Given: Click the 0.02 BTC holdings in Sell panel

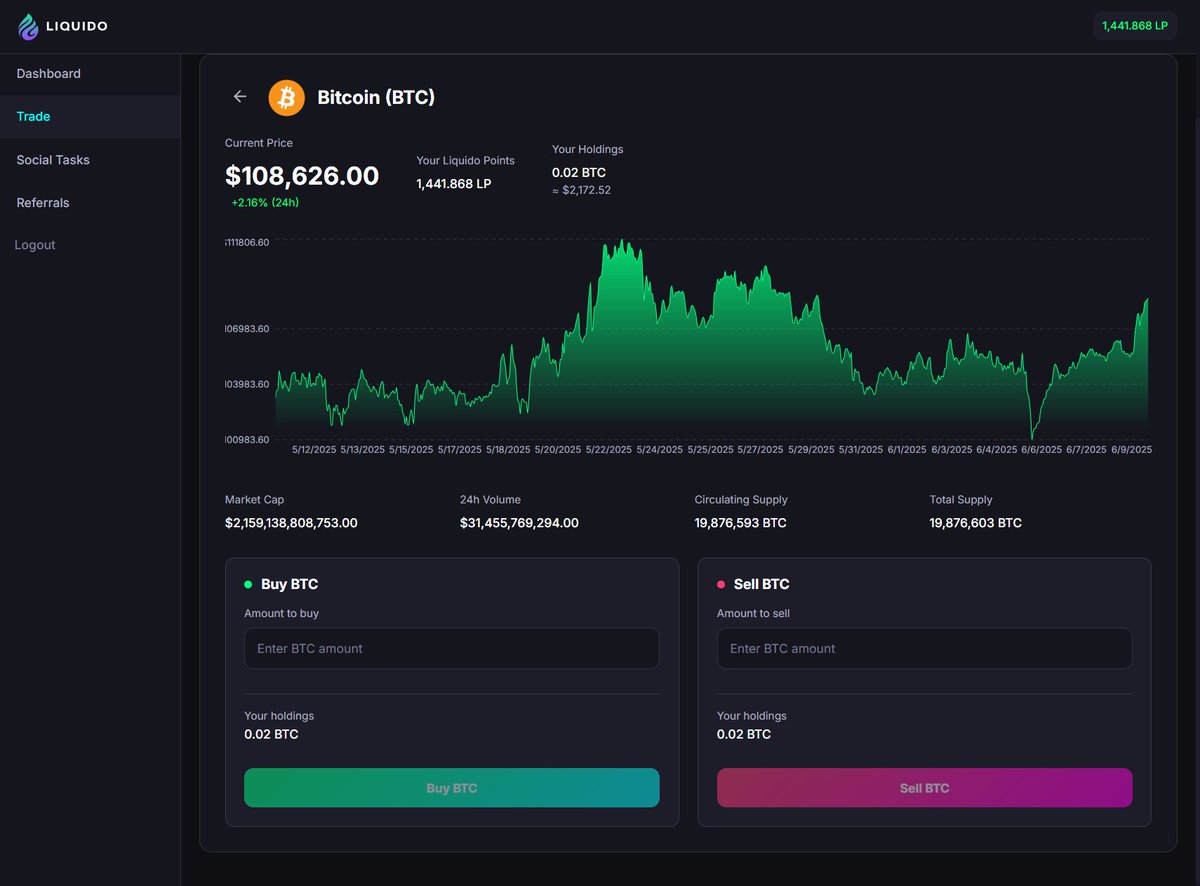Looking at the screenshot, I should [x=744, y=734].
